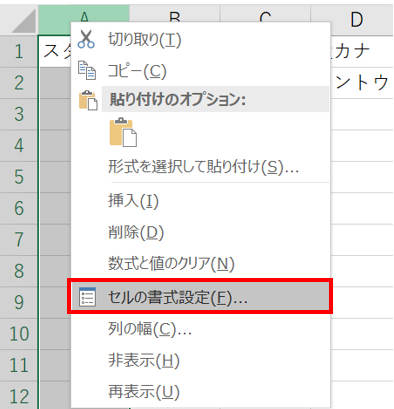
Task: Click cell D2 containing ントウ text
Action: (x=362, y=83)
